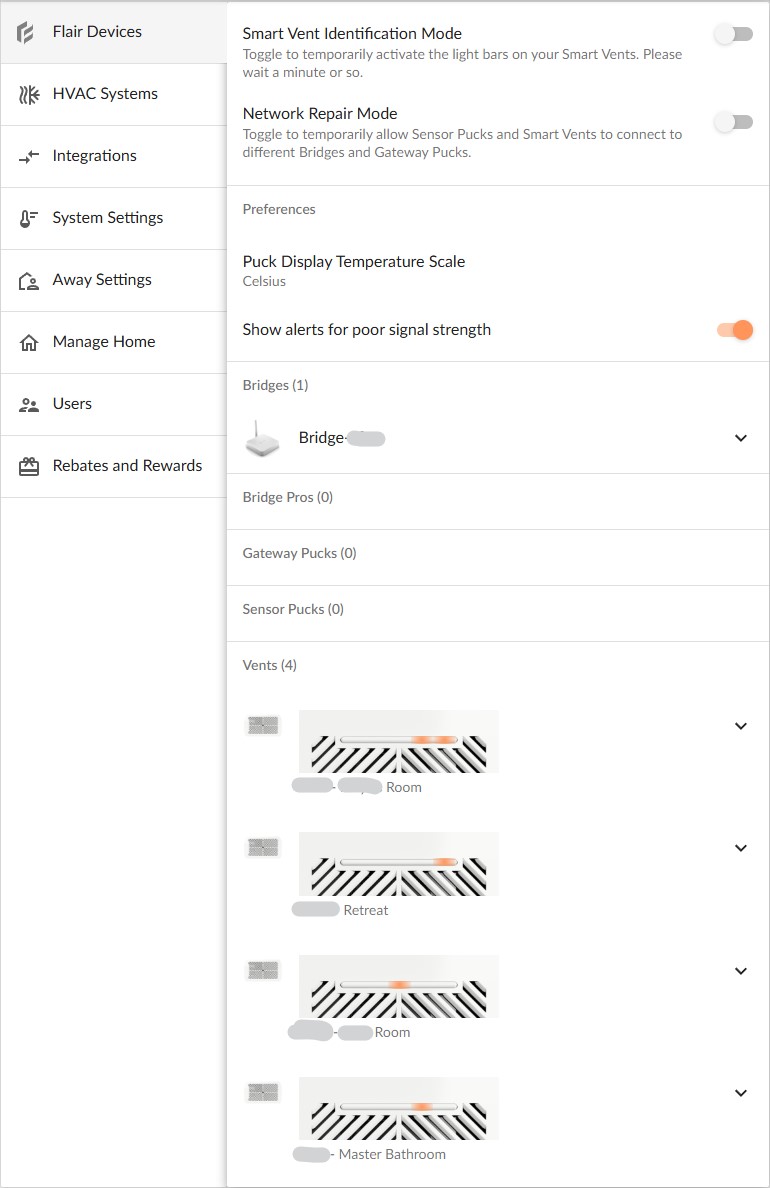Screen dimensions: 770x1188
Task: Click the HVAC Systems fan icon
Action: [x=28, y=94]
